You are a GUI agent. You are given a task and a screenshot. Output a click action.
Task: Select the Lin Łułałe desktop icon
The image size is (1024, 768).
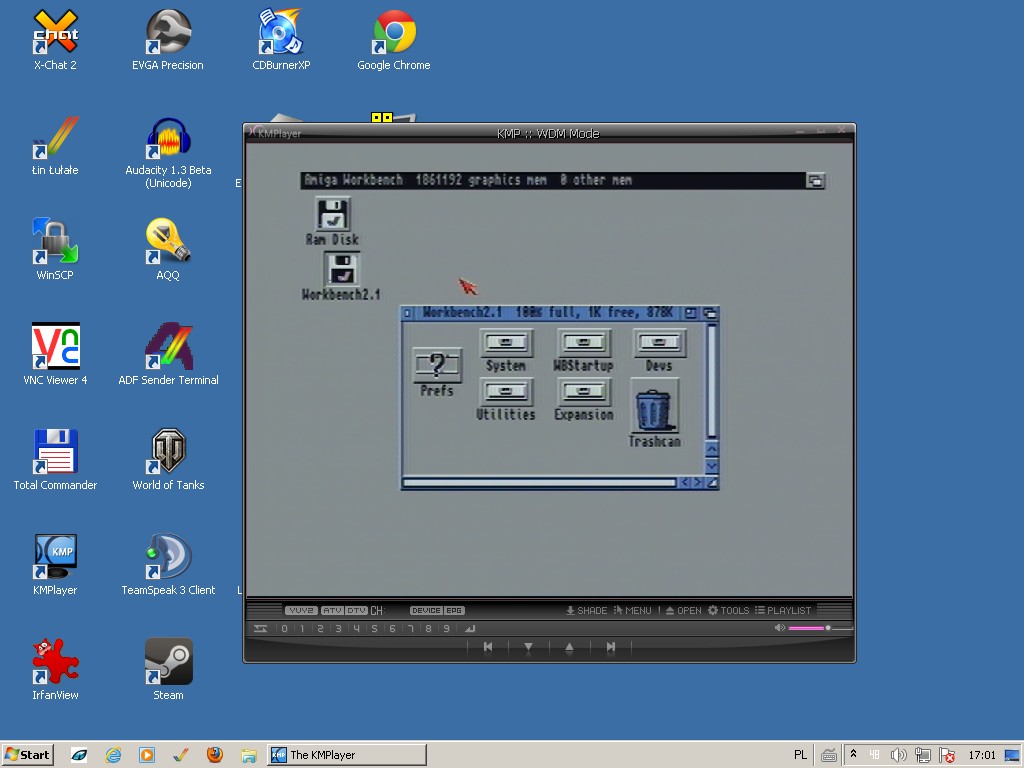(x=56, y=145)
